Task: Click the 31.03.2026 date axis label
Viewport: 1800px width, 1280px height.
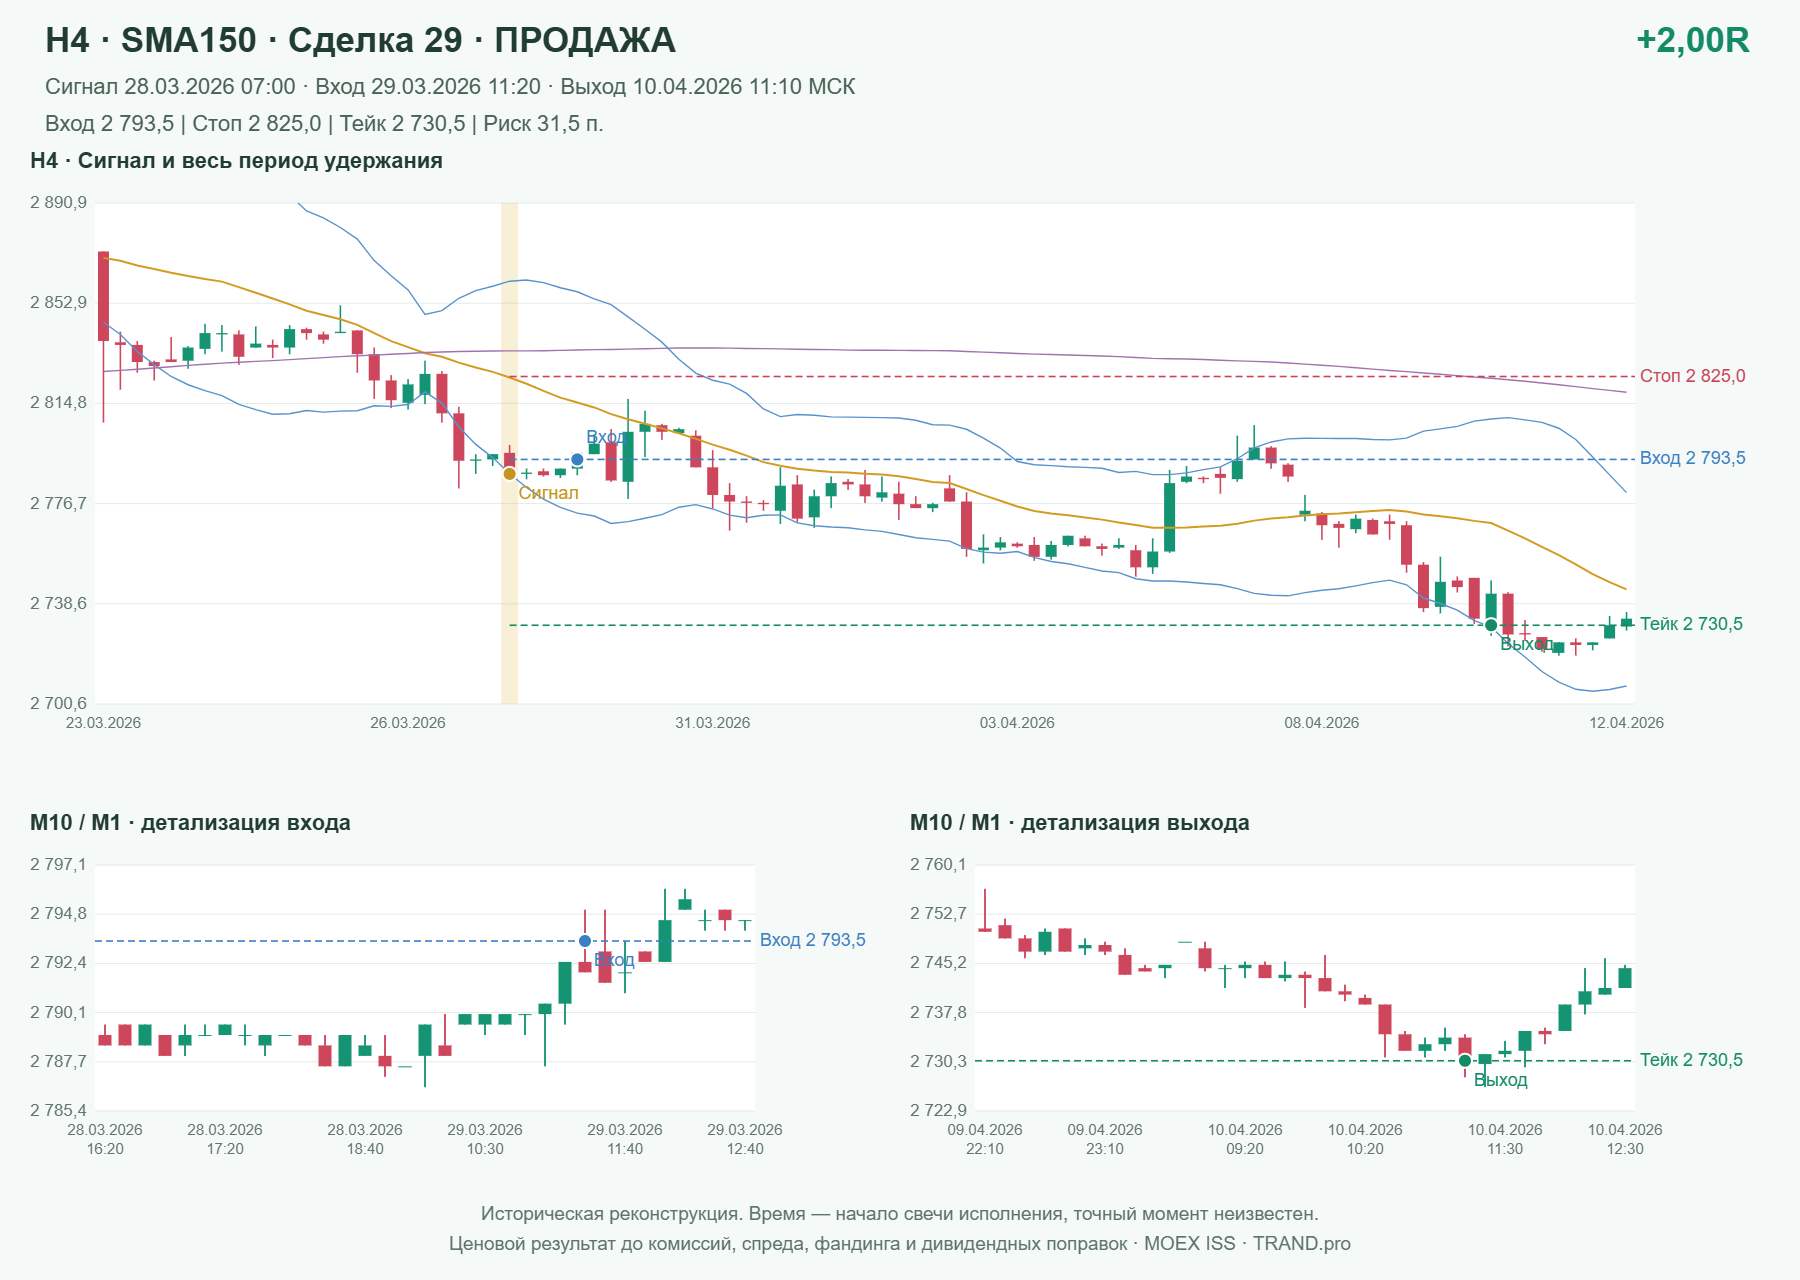Action: pos(712,723)
